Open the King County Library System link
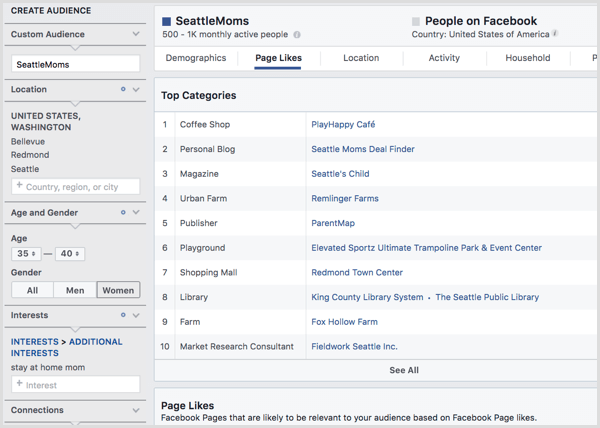The width and height of the screenshot is (600, 428). click(367, 297)
